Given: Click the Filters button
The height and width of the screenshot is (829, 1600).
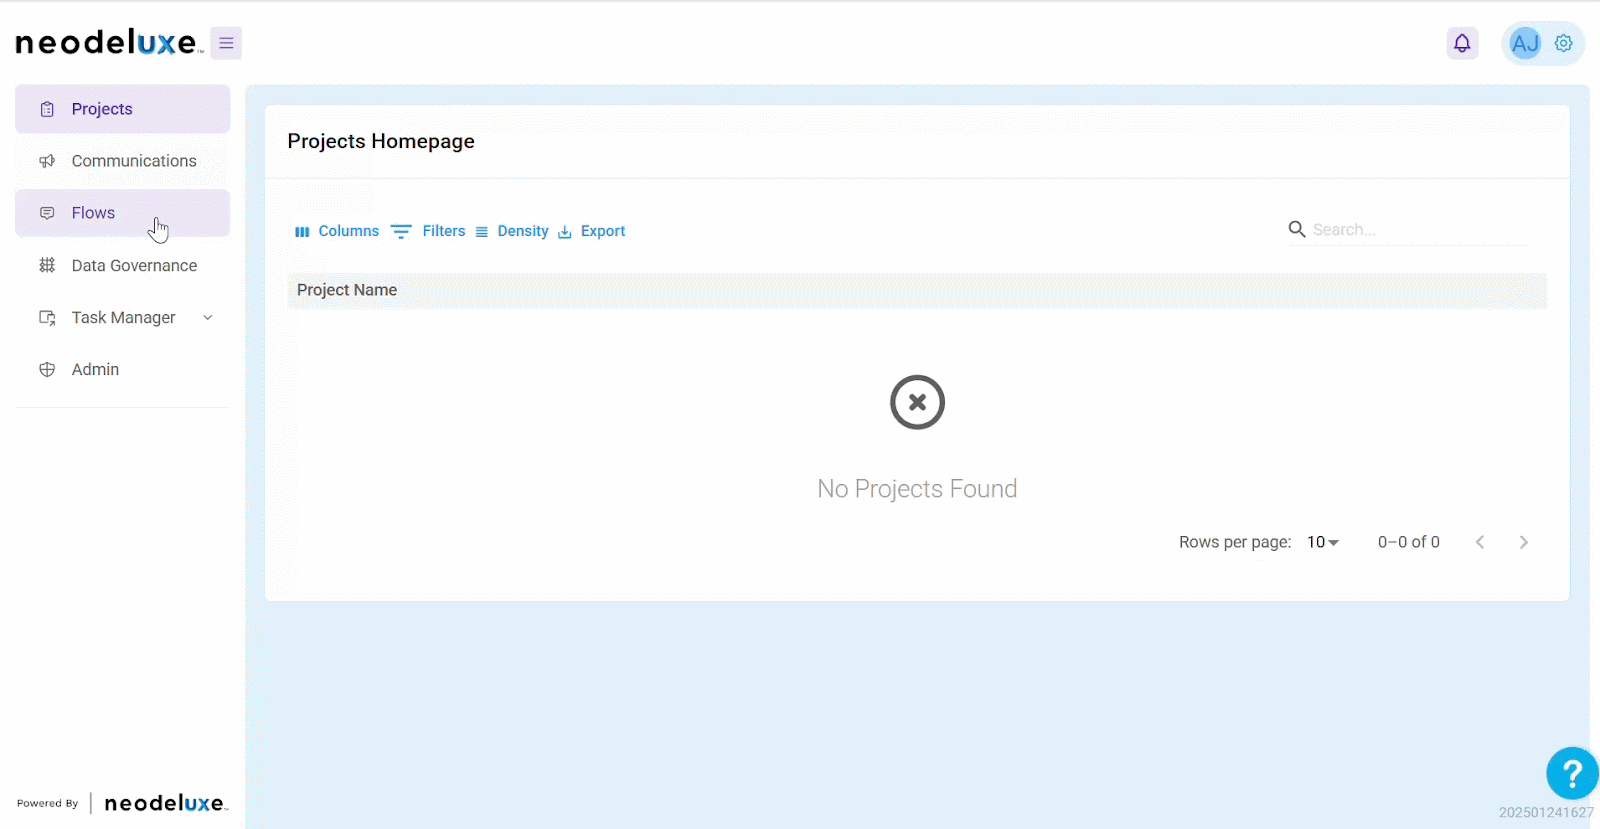Looking at the screenshot, I should click(x=429, y=231).
